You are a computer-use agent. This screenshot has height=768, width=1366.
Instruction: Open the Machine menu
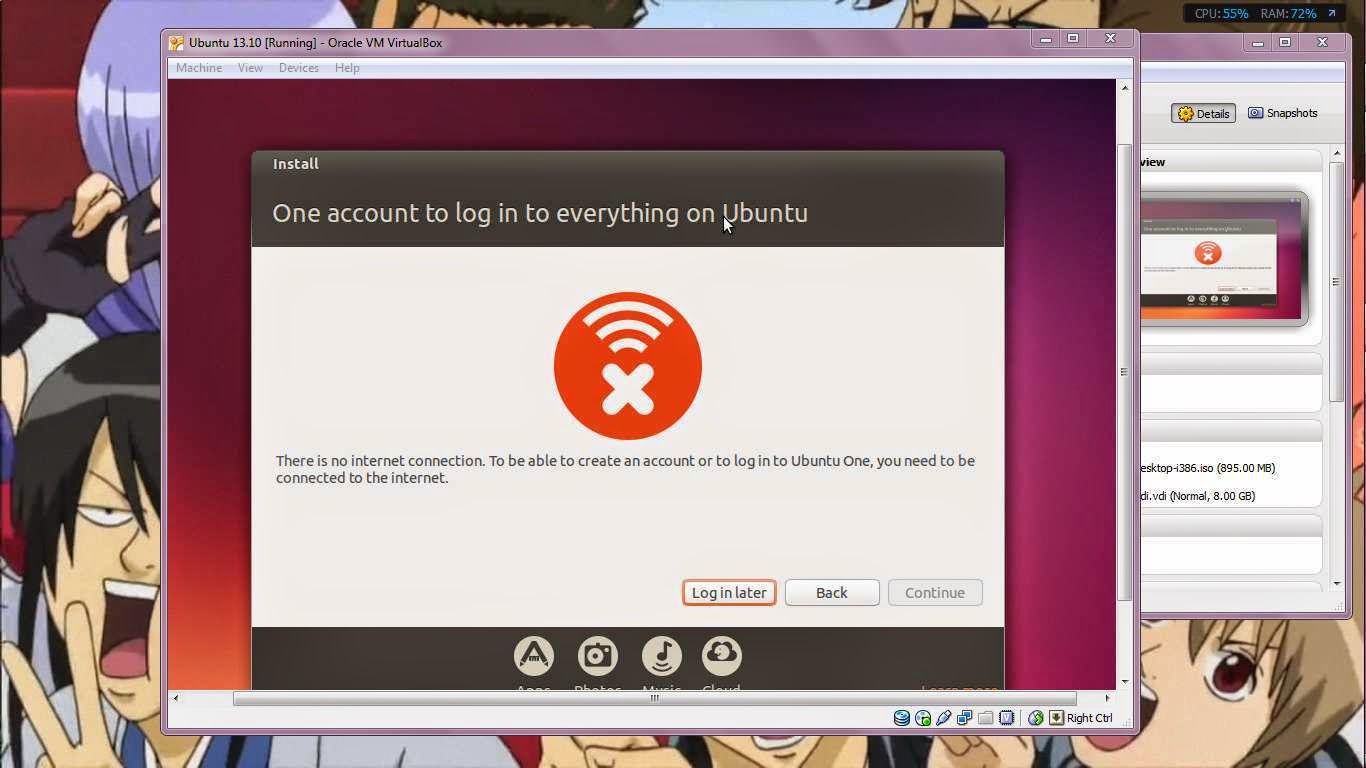(199, 68)
